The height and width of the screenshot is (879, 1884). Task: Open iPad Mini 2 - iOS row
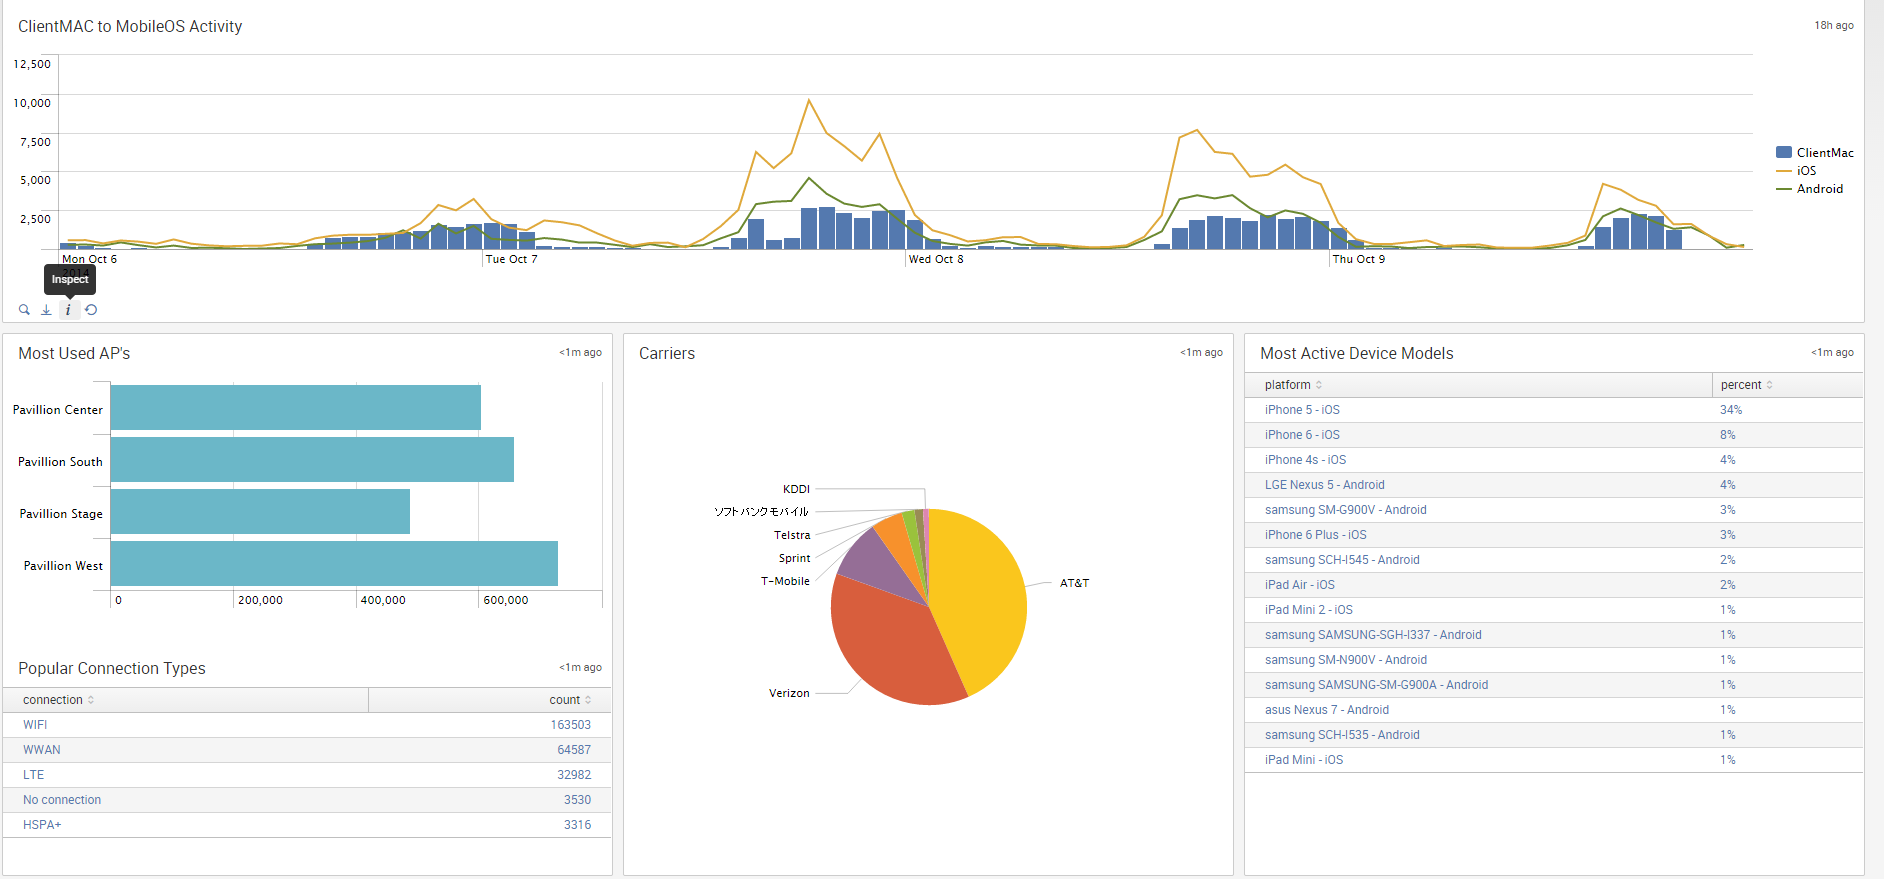[1554, 610]
